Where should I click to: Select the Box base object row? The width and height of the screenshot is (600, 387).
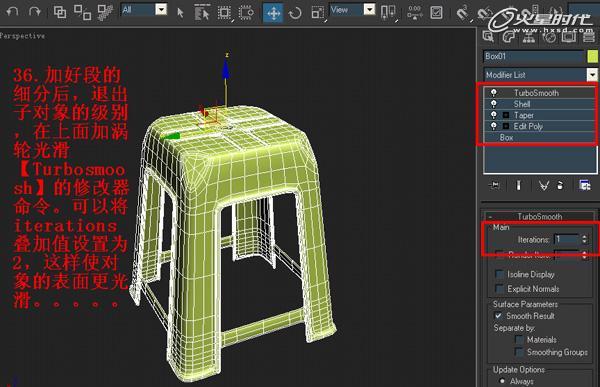pyautogui.click(x=539, y=137)
